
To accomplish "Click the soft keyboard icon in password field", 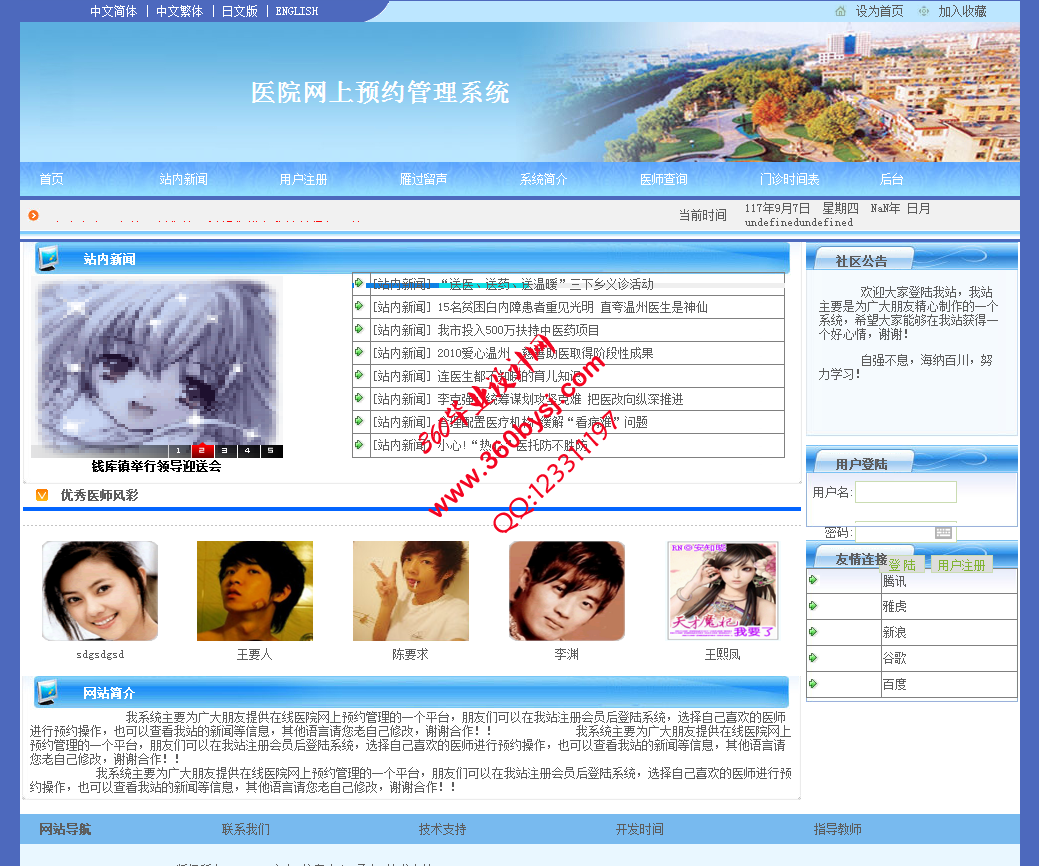I will 944,532.
